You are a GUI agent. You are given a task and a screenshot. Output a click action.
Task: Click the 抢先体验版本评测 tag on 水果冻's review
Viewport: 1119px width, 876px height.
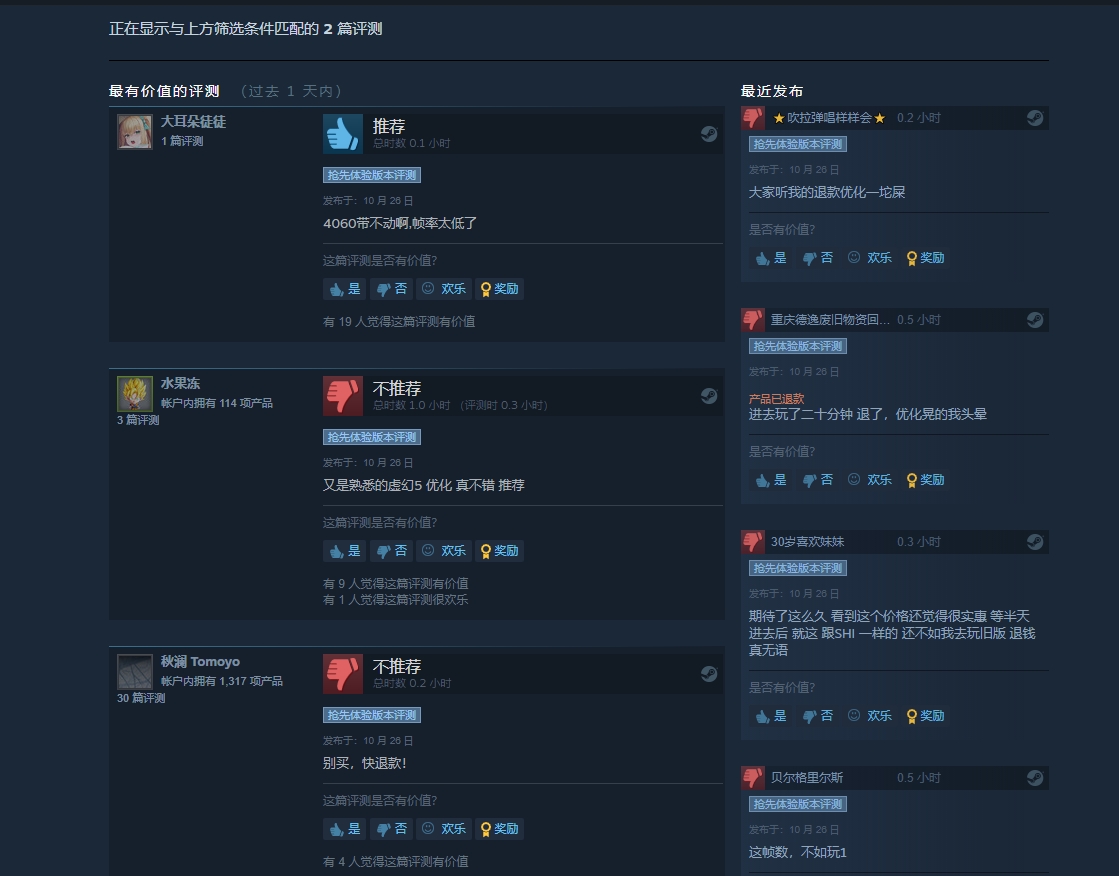point(372,437)
